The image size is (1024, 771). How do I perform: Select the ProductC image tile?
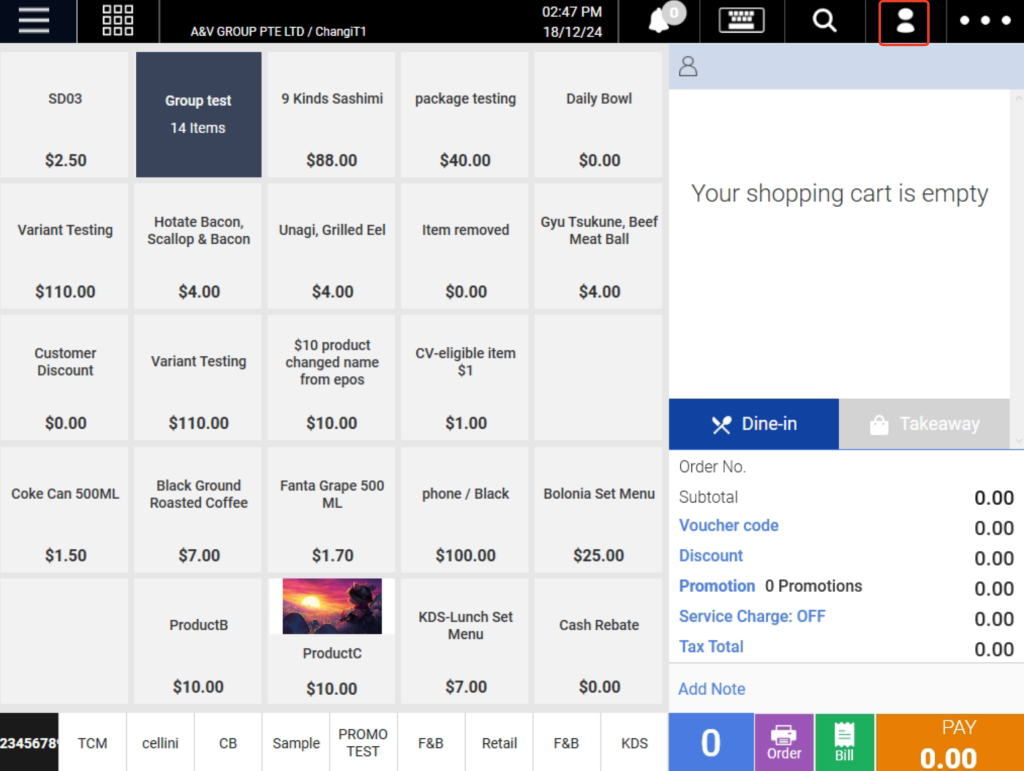point(330,606)
